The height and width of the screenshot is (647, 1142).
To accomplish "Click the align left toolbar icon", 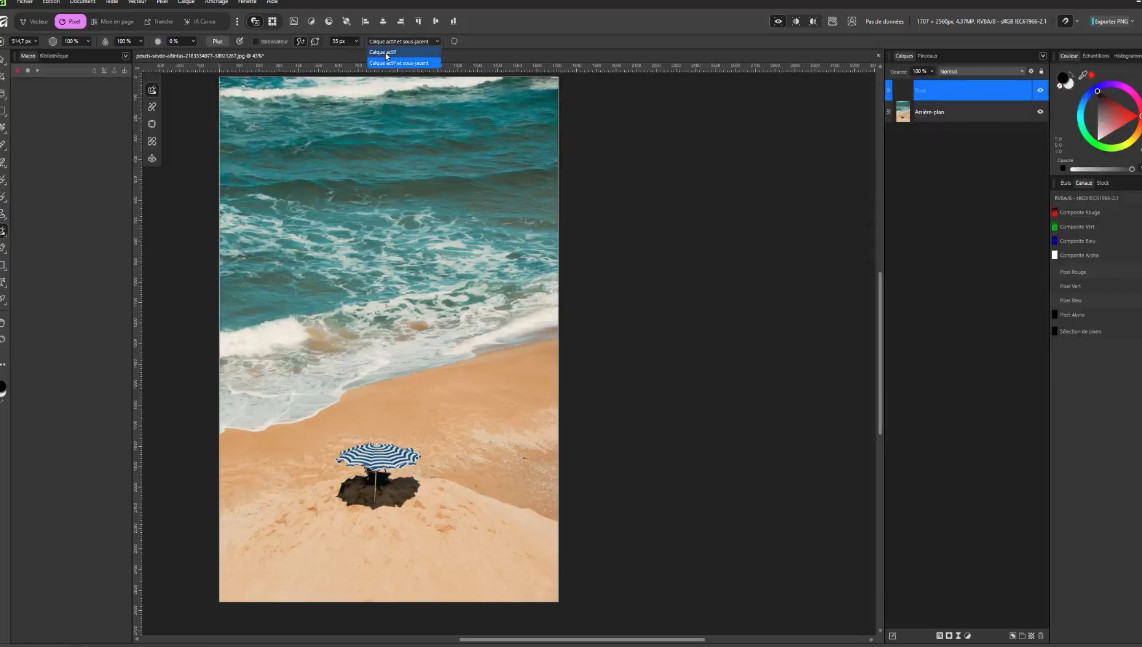I will pyautogui.click(x=366, y=22).
